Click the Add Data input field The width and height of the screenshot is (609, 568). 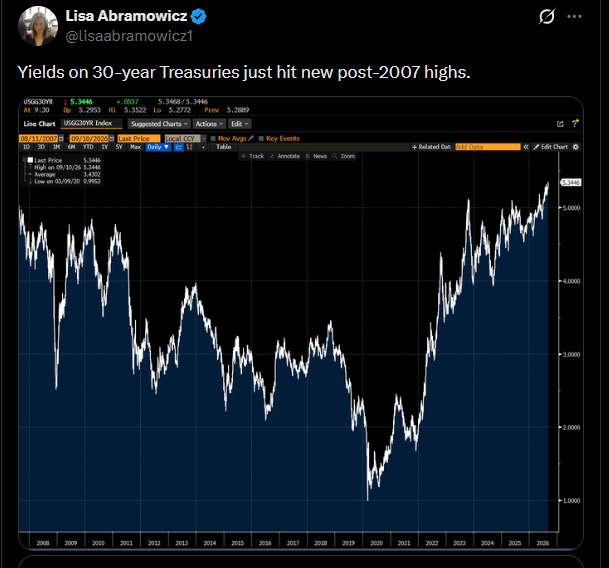coord(488,147)
